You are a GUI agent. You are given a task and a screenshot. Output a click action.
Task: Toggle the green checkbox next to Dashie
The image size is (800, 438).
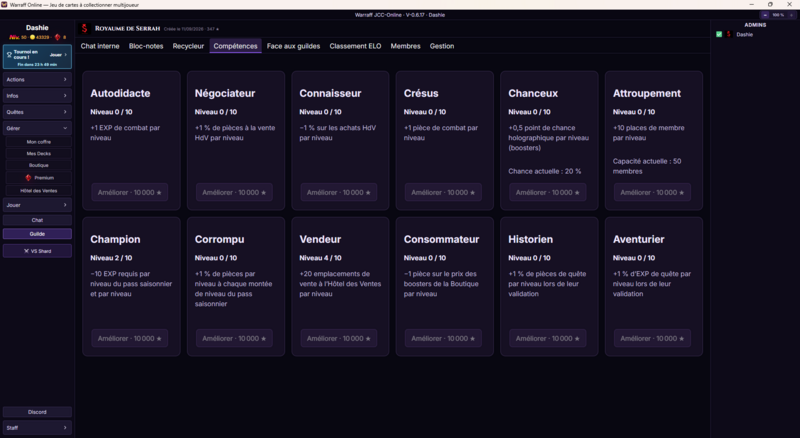[719, 34]
